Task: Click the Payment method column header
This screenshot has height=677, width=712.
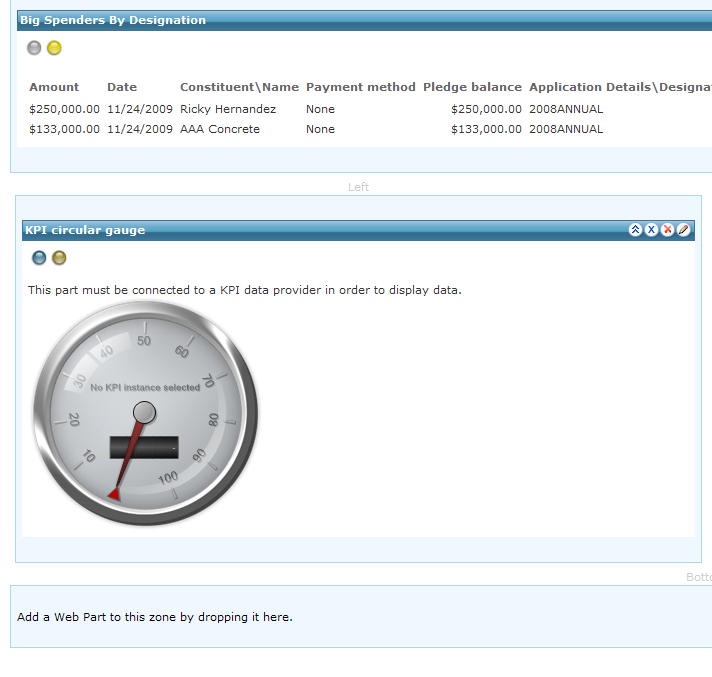Action: tap(360, 87)
